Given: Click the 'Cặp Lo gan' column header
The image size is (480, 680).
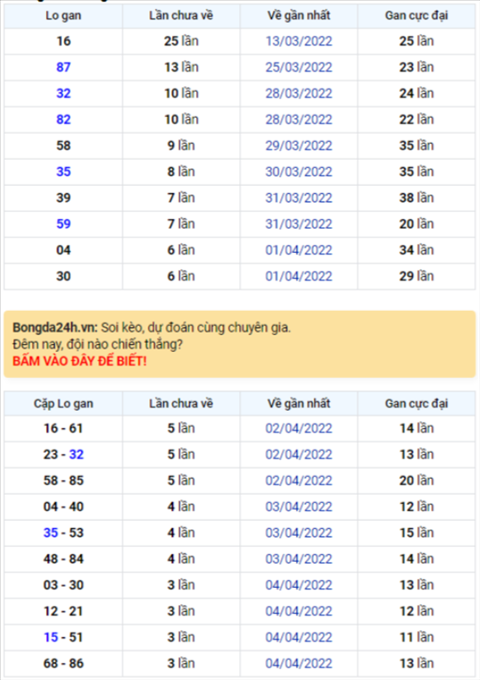Looking at the screenshot, I should pyautogui.click(x=63, y=404).
